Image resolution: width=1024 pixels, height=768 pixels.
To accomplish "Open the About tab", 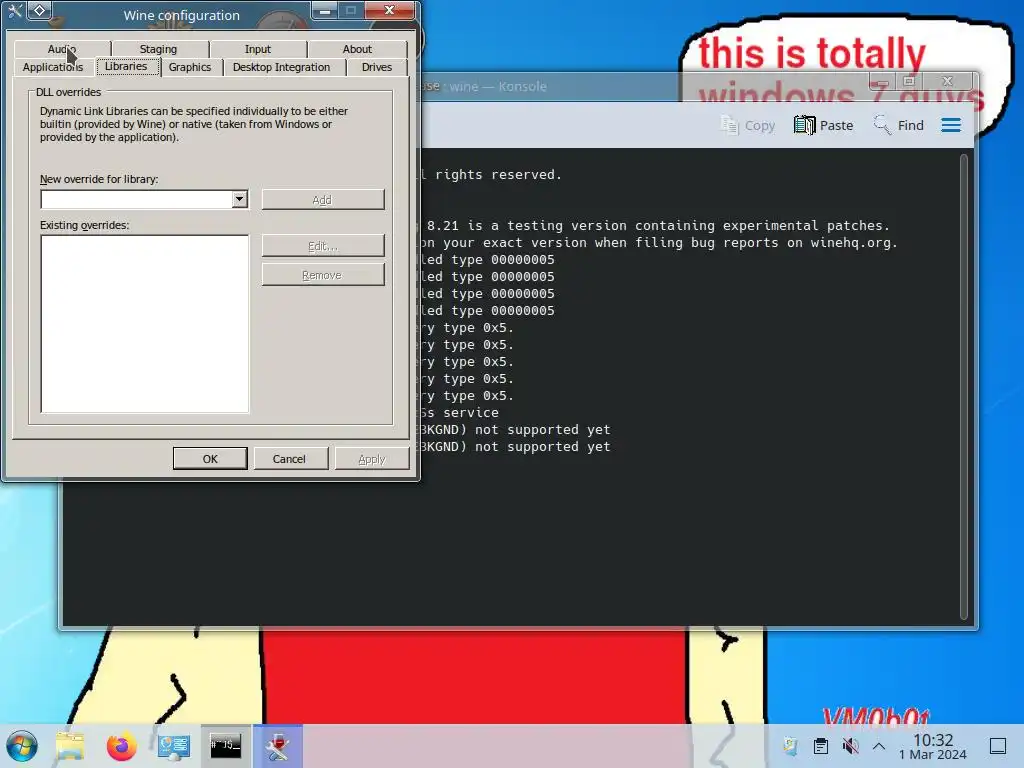I will coord(357,49).
